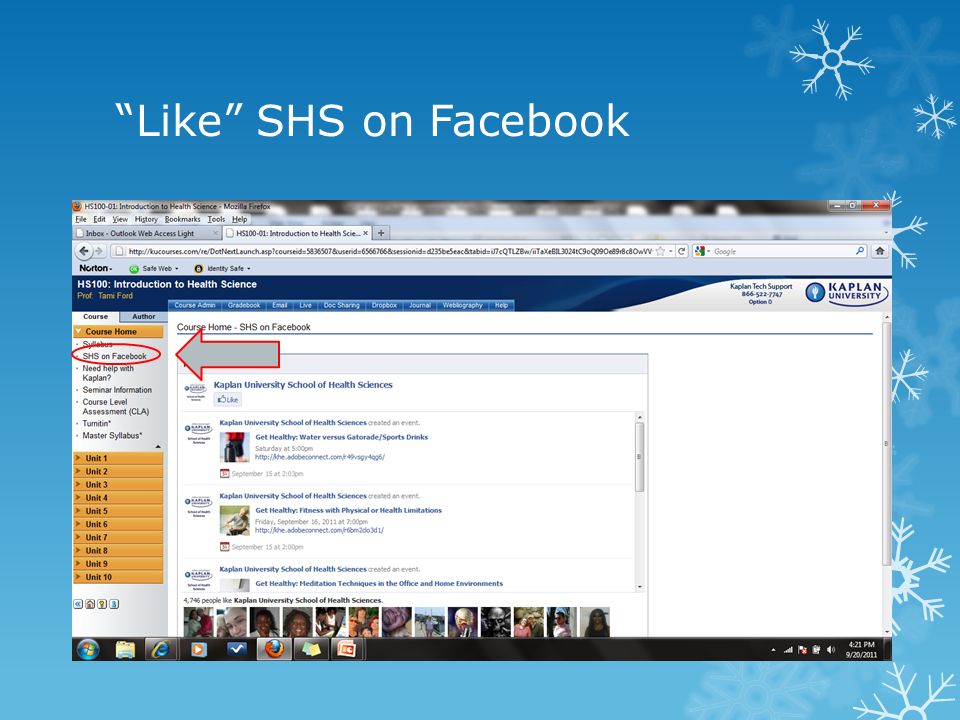Open the Dropbox toolbar tab
Image resolution: width=960 pixels, height=720 pixels.
click(x=384, y=305)
